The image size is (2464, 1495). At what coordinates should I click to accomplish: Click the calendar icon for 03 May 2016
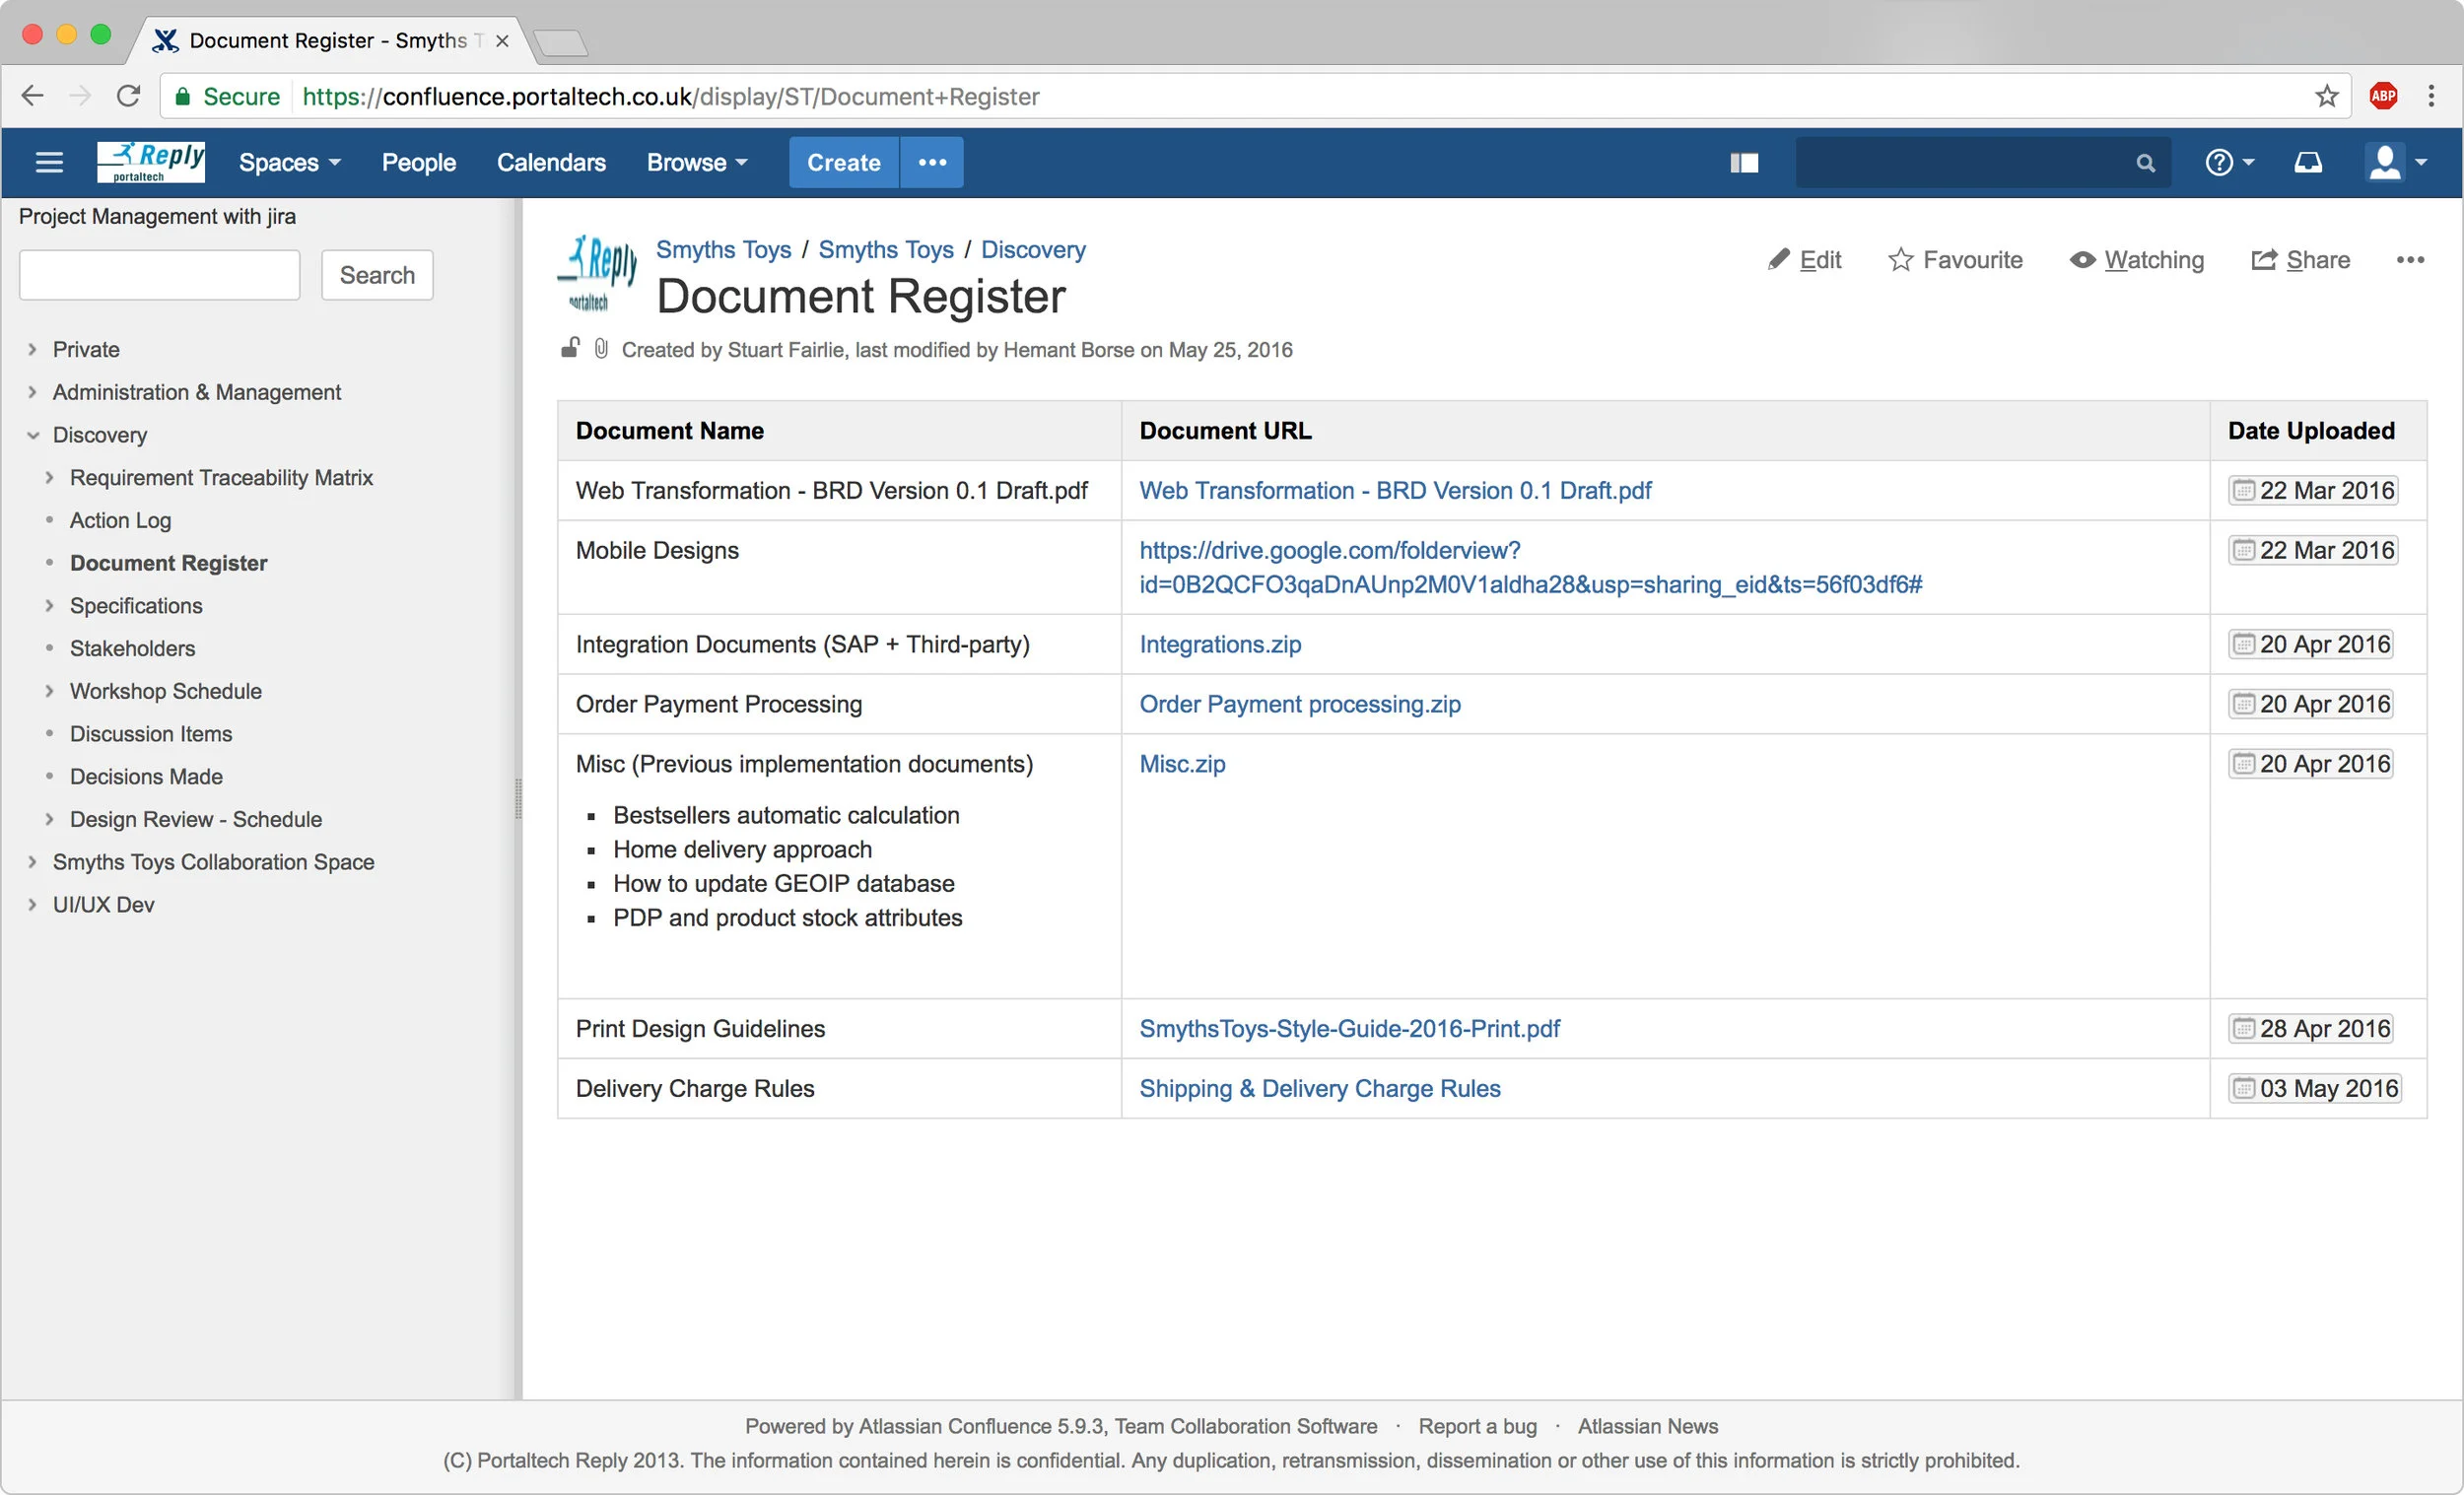[2243, 1088]
